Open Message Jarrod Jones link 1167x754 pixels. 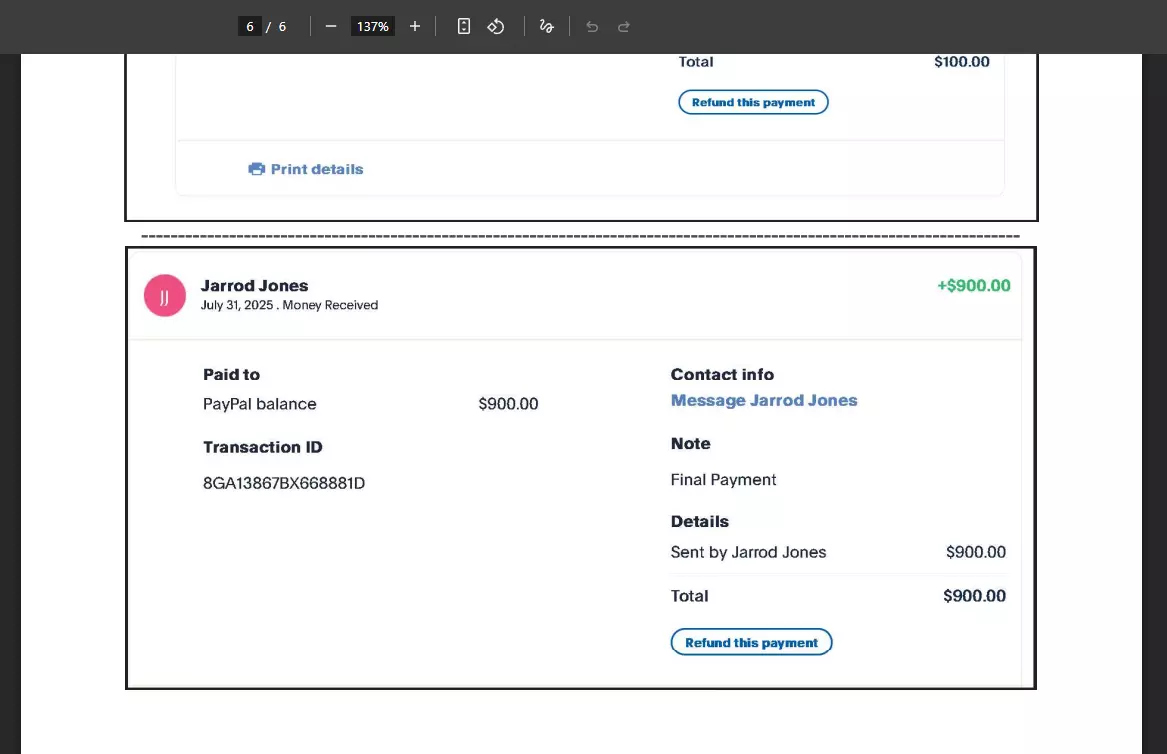(x=764, y=400)
